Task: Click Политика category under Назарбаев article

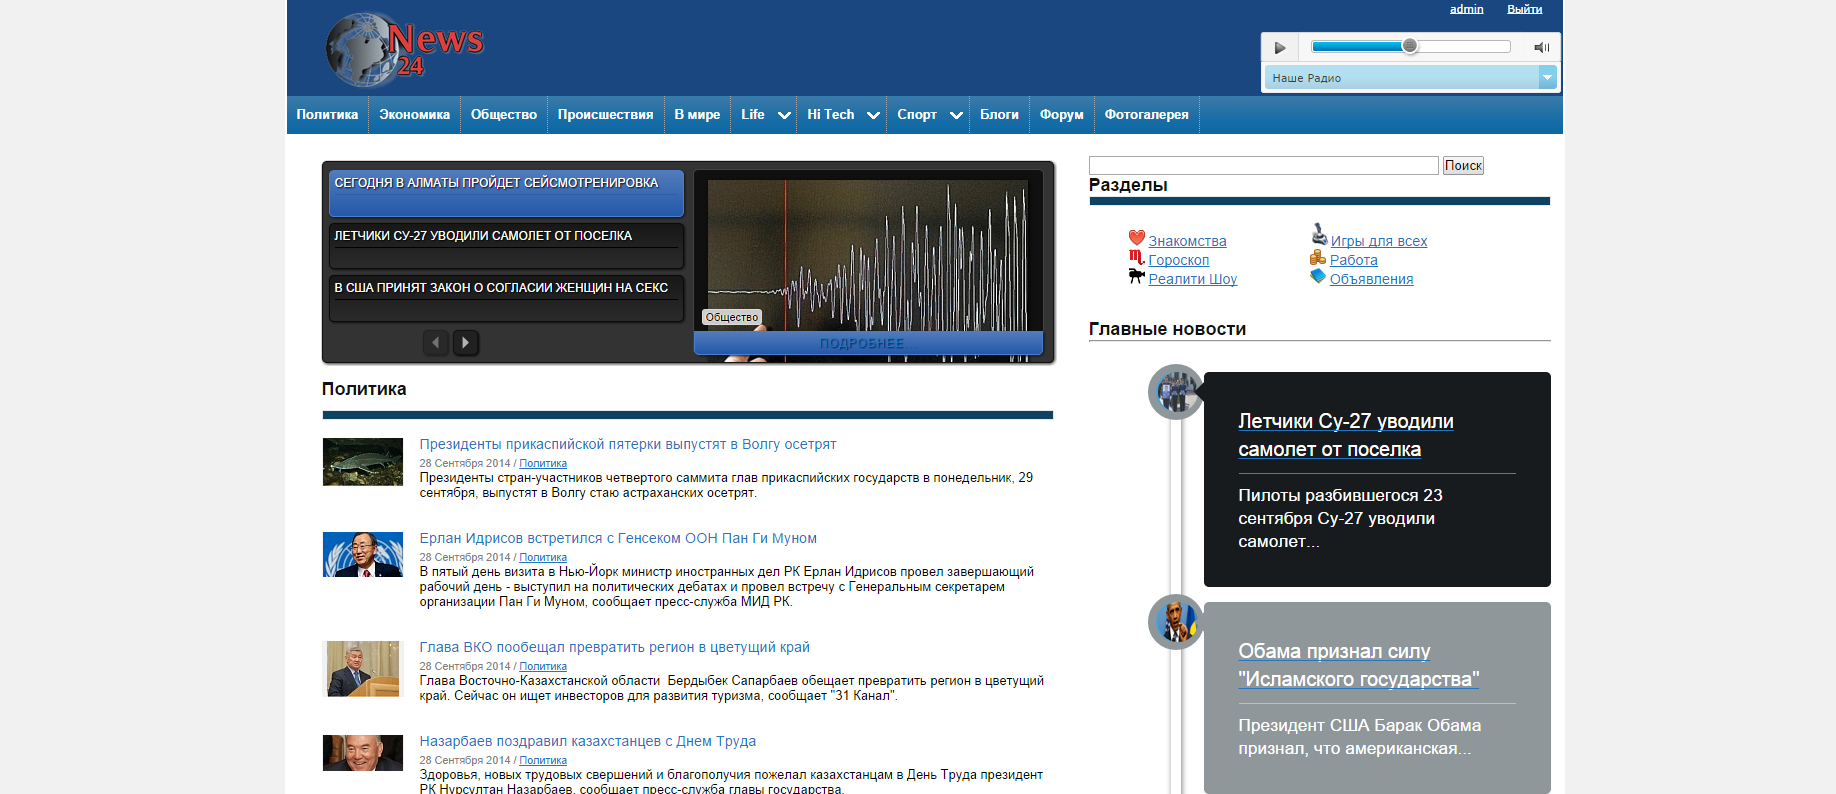Action: coord(543,760)
